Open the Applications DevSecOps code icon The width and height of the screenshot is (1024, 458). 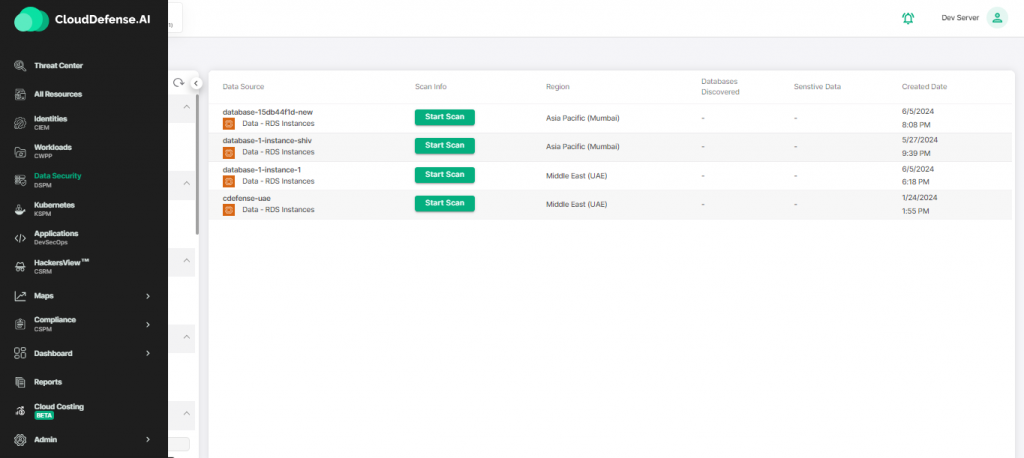tap(20, 238)
